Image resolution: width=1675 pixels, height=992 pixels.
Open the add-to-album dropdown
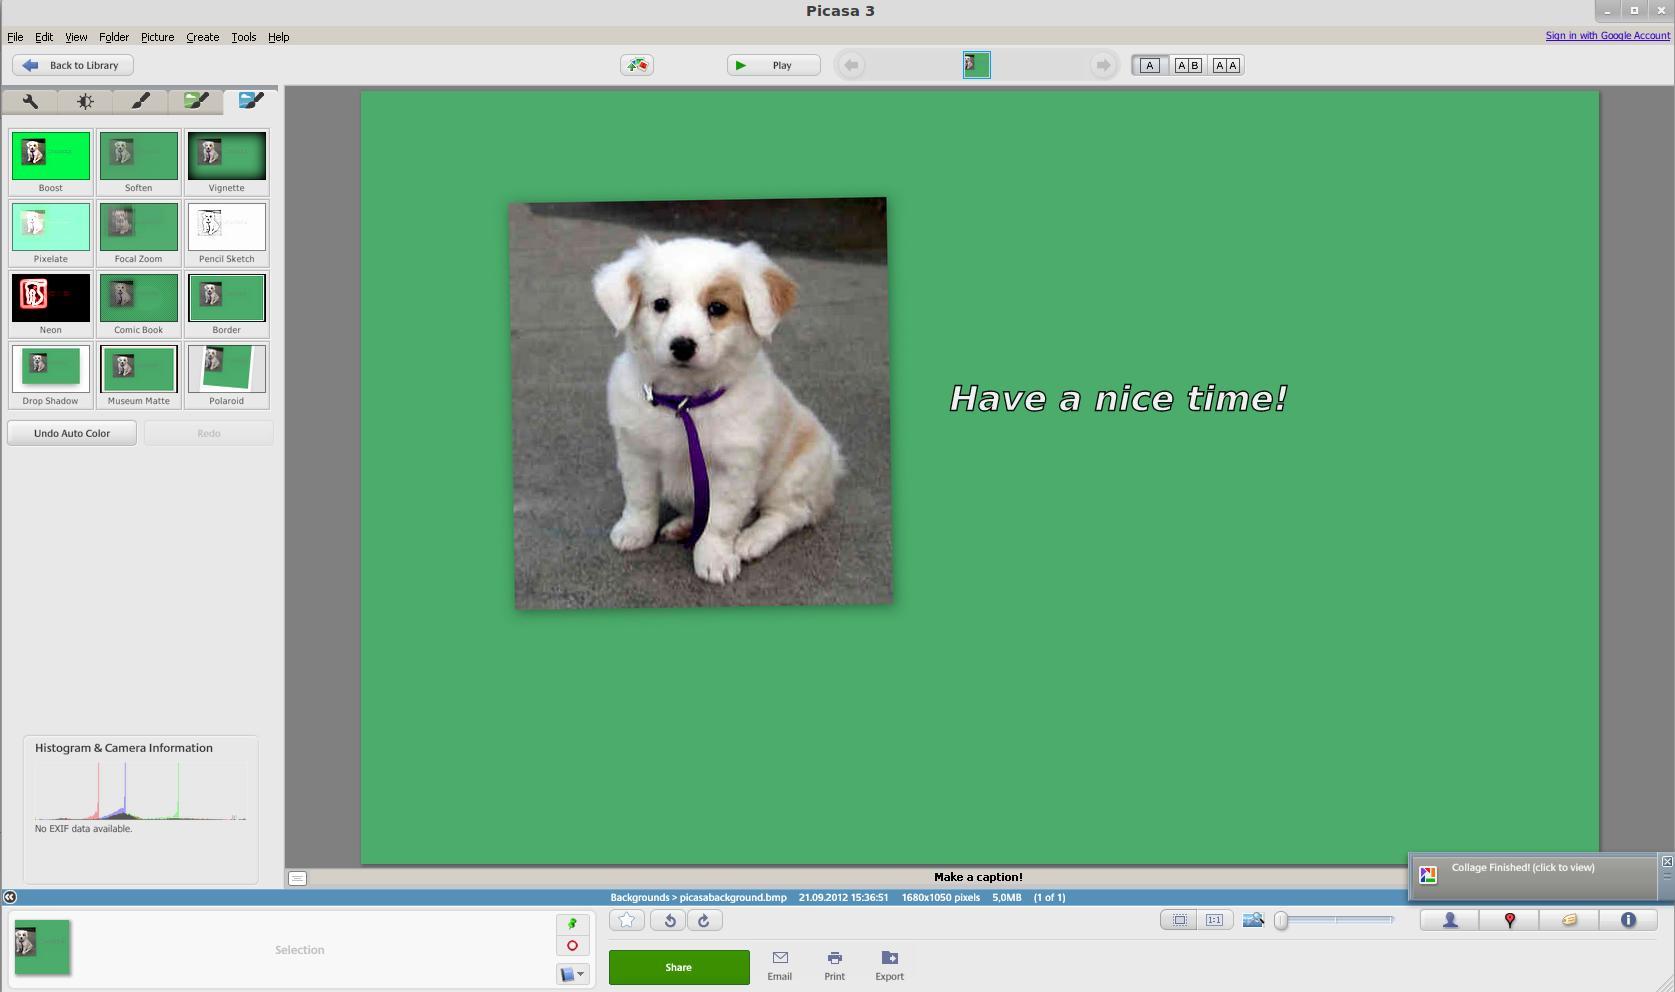(x=572, y=974)
